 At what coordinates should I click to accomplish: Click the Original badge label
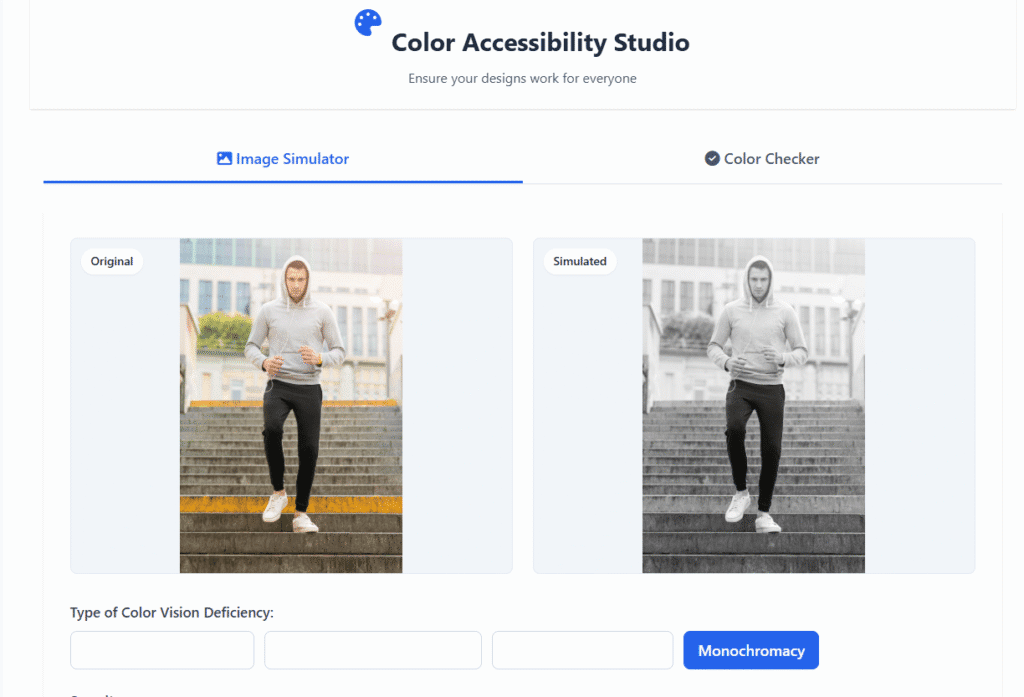click(112, 261)
